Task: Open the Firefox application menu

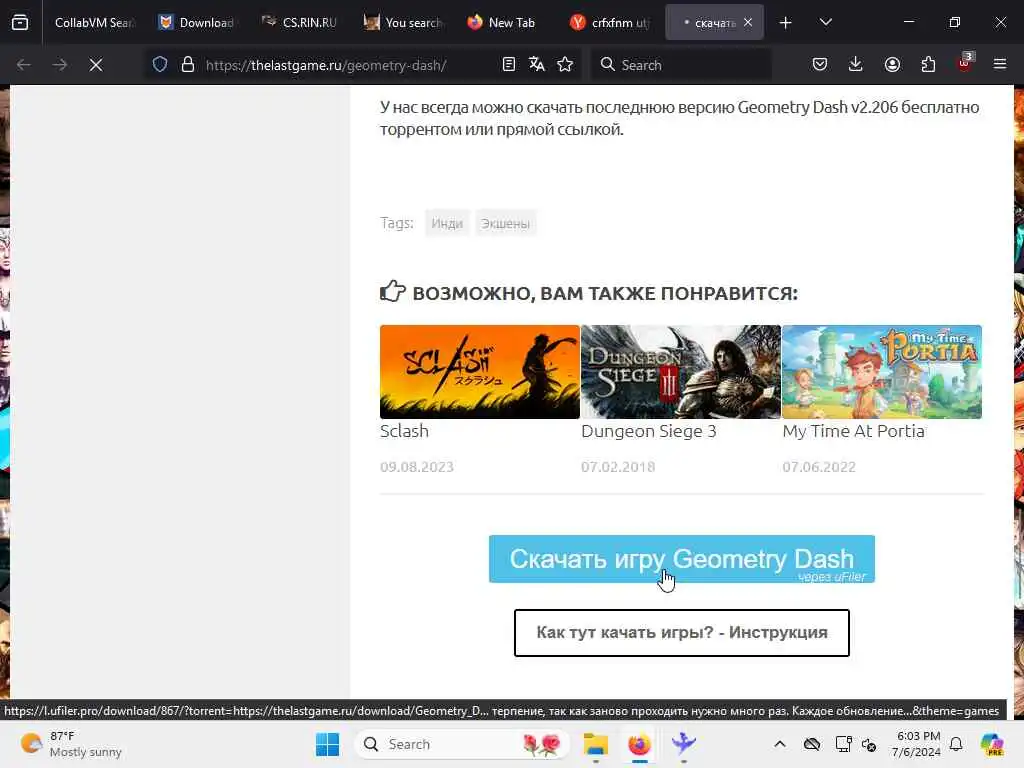Action: point(1000,65)
